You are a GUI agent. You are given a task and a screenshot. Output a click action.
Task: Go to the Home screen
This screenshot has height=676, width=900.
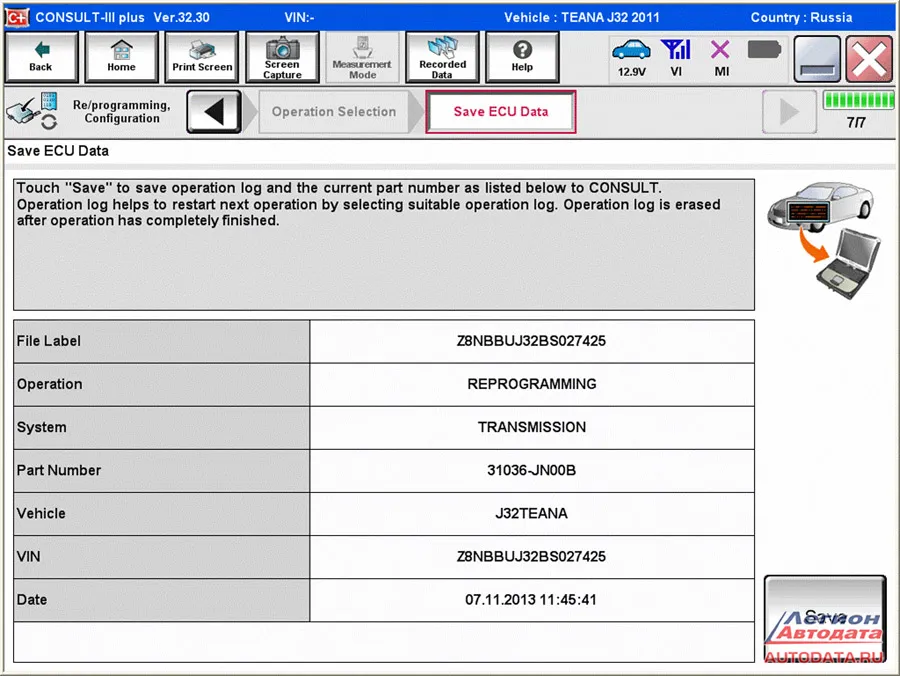click(121, 57)
